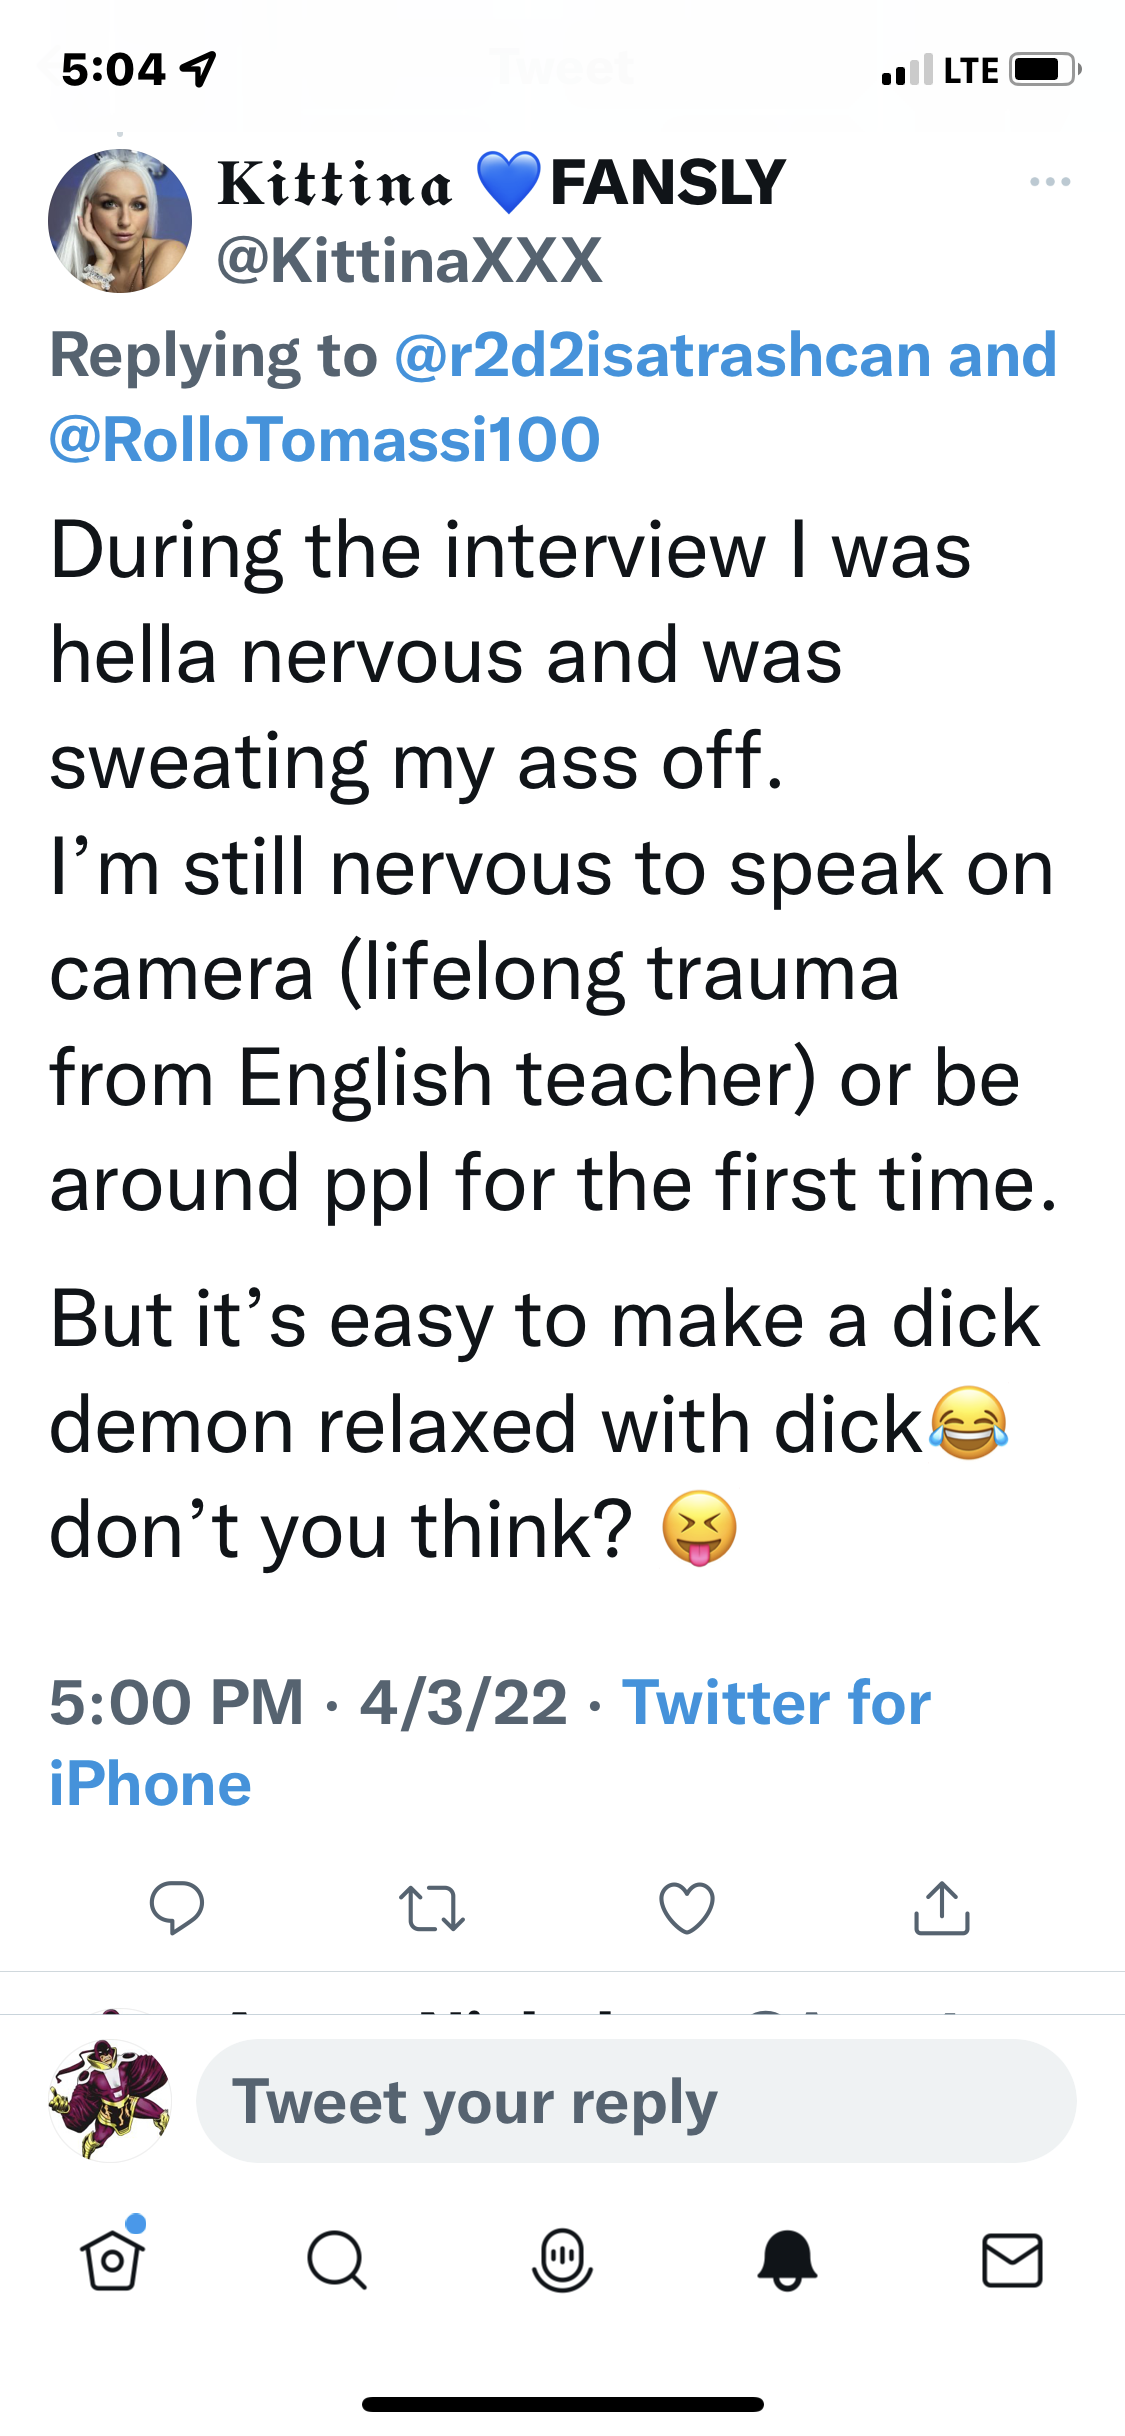Open Spaces microphone tab
The width and height of the screenshot is (1125, 2436).
pos(562,2260)
